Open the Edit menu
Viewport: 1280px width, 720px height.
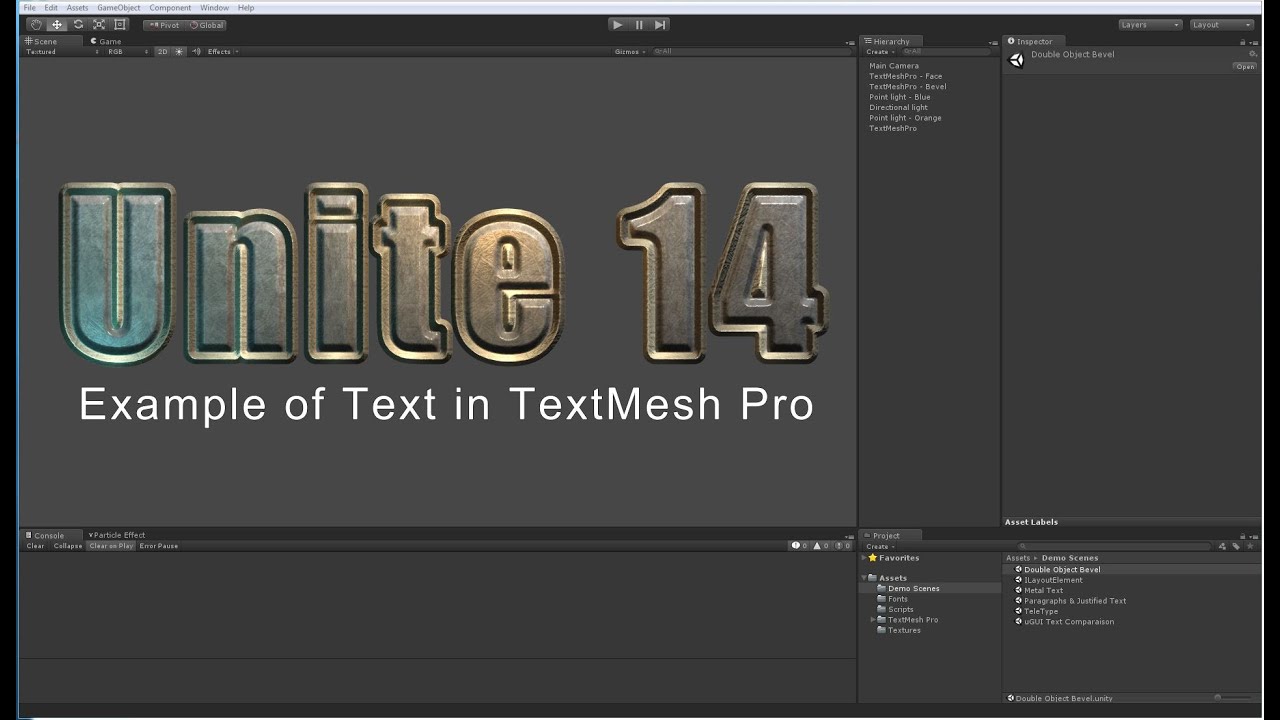point(51,7)
